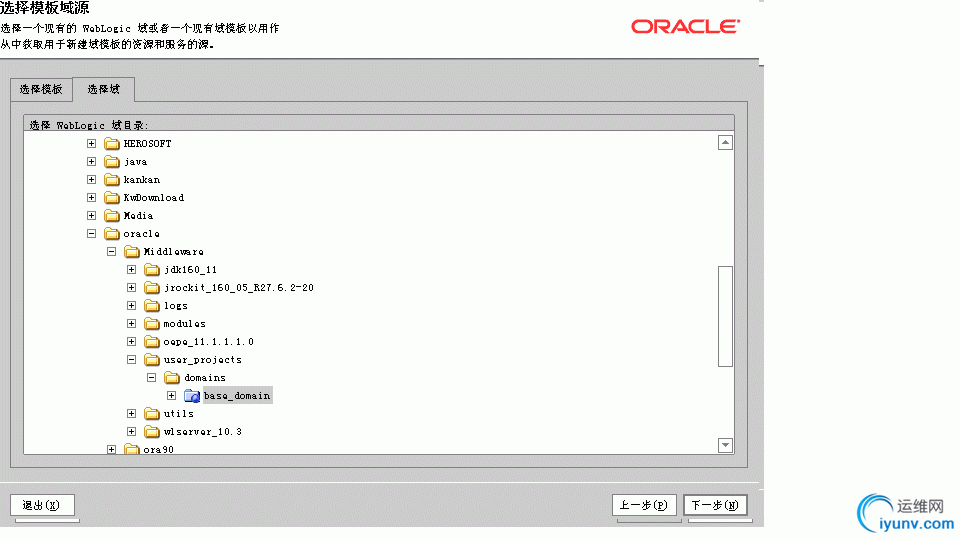The width and height of the screenshot is (960, 540).
Task: Expand the wlserver_10.3 tree node
Action: click(132, 432)
